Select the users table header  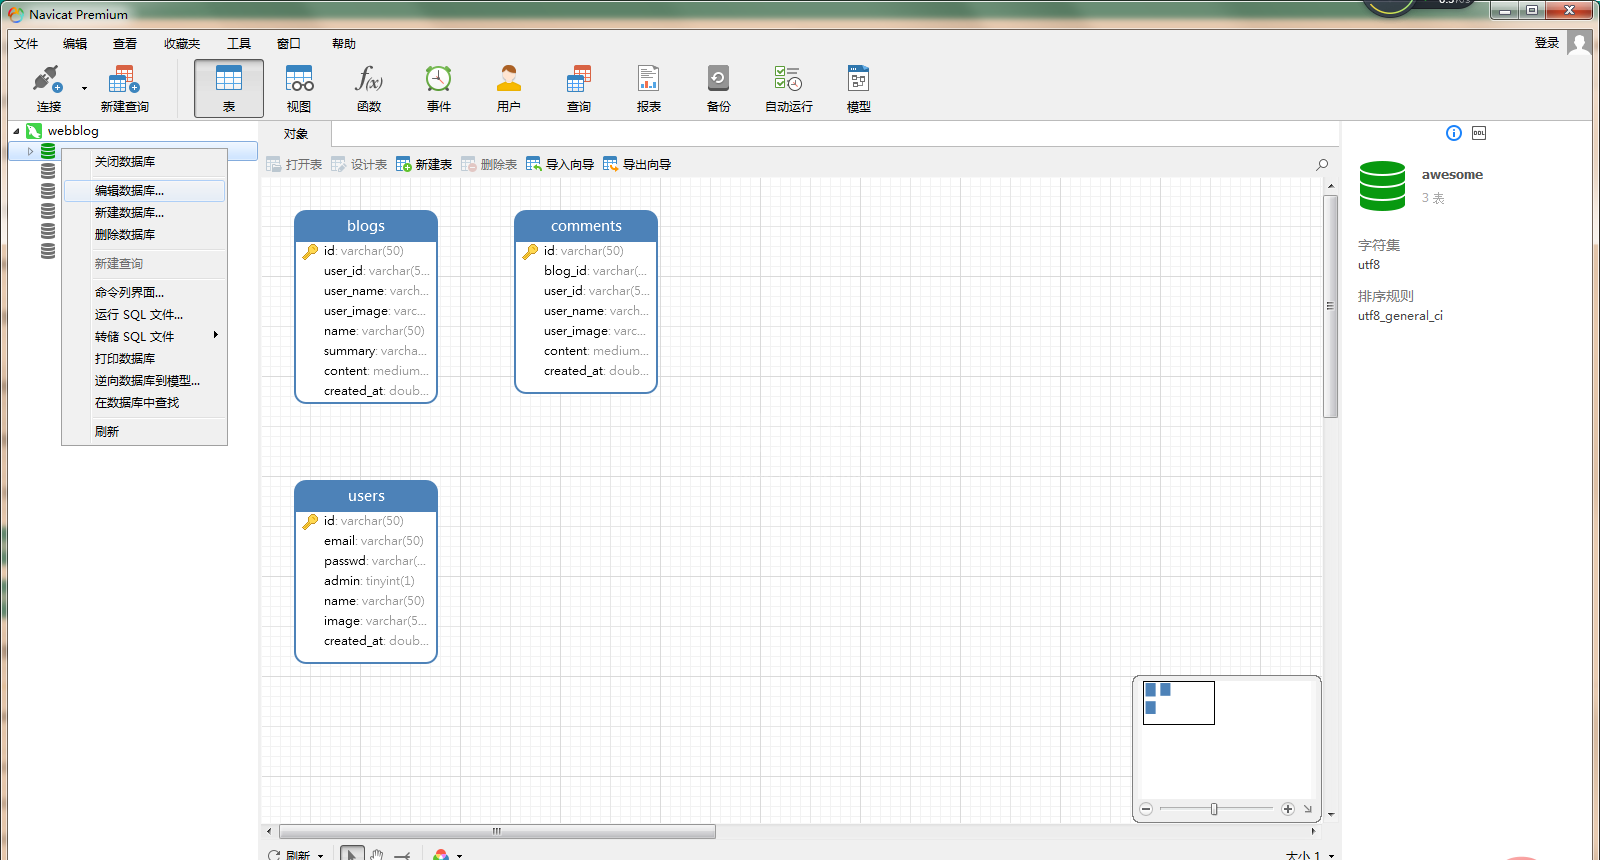point(366,496)
